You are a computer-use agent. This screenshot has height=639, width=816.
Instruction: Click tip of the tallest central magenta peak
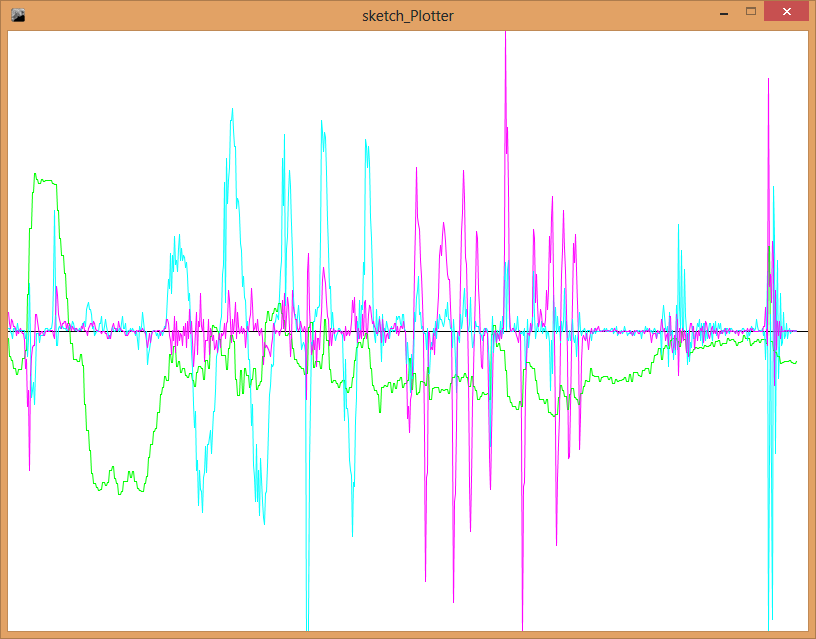click(505, 33)
